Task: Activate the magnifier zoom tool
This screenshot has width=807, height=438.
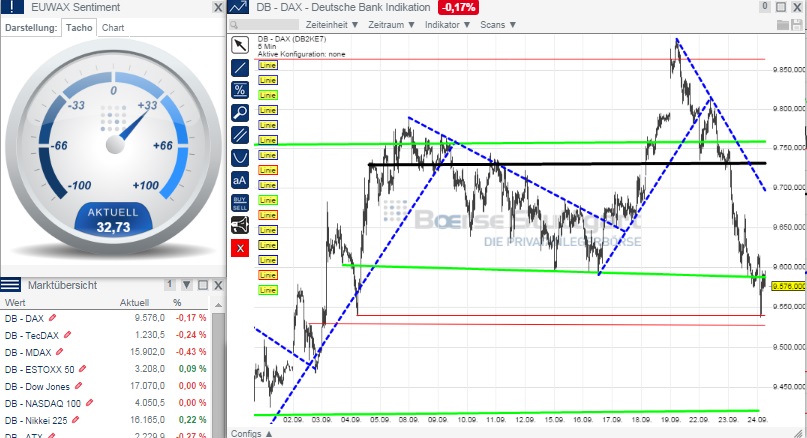Action: click(240, 113)
